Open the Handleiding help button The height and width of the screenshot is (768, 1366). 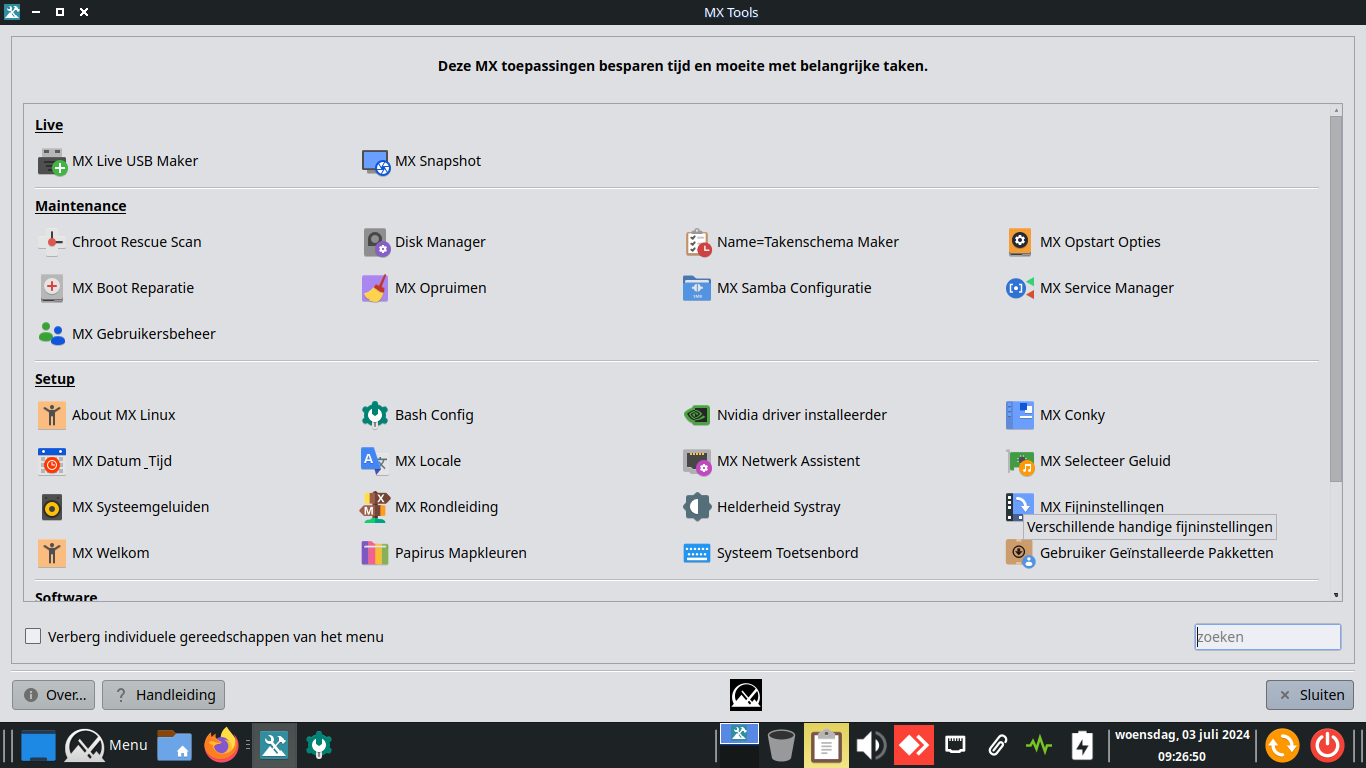164,695
